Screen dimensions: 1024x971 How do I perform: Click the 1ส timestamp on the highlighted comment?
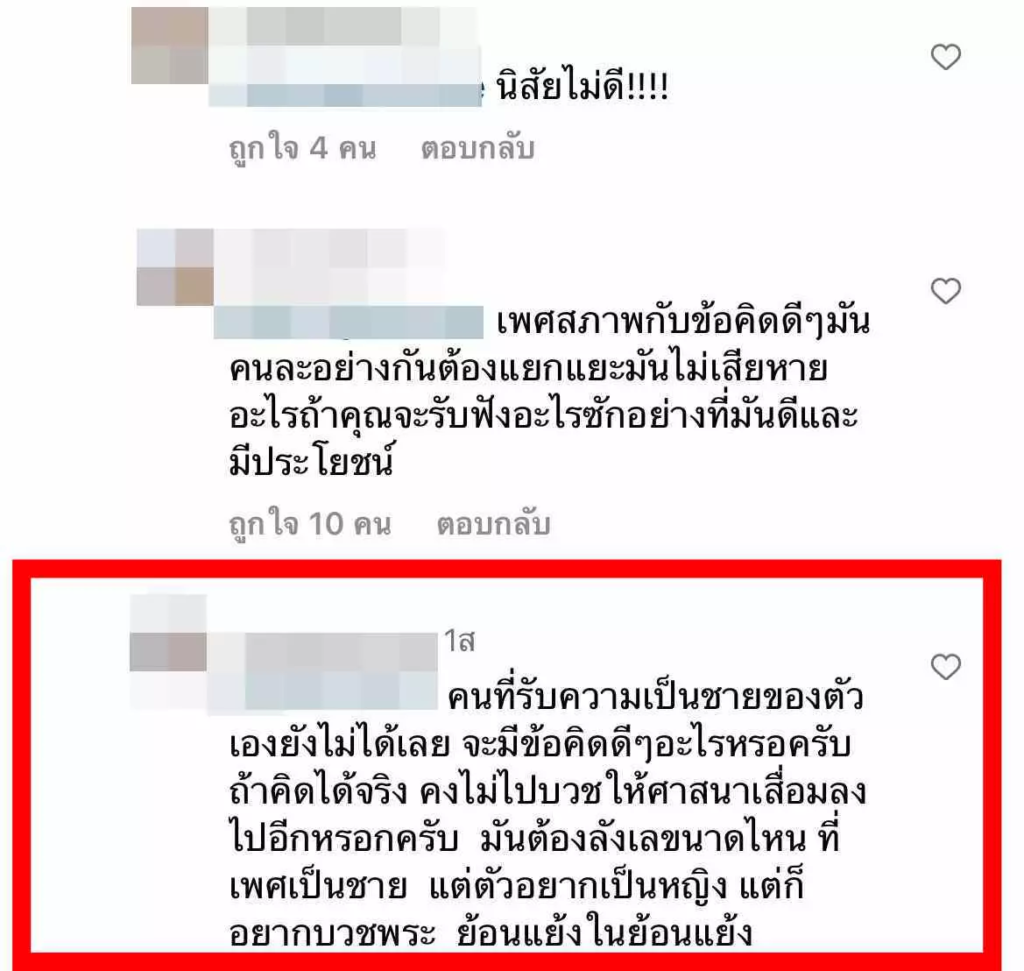coord(460,641)
